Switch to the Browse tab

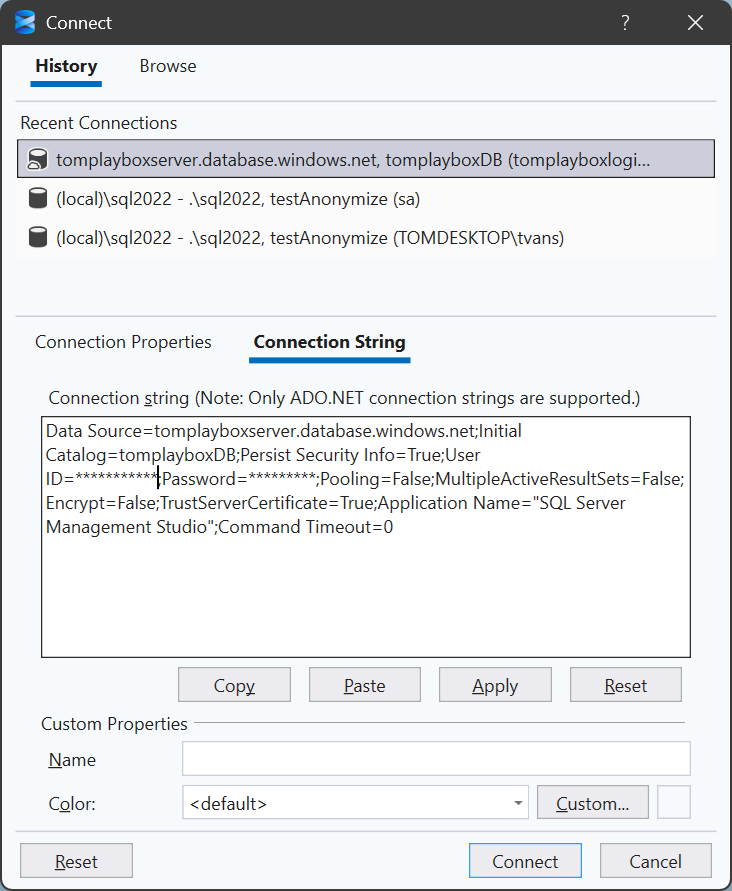click(168, 66)
